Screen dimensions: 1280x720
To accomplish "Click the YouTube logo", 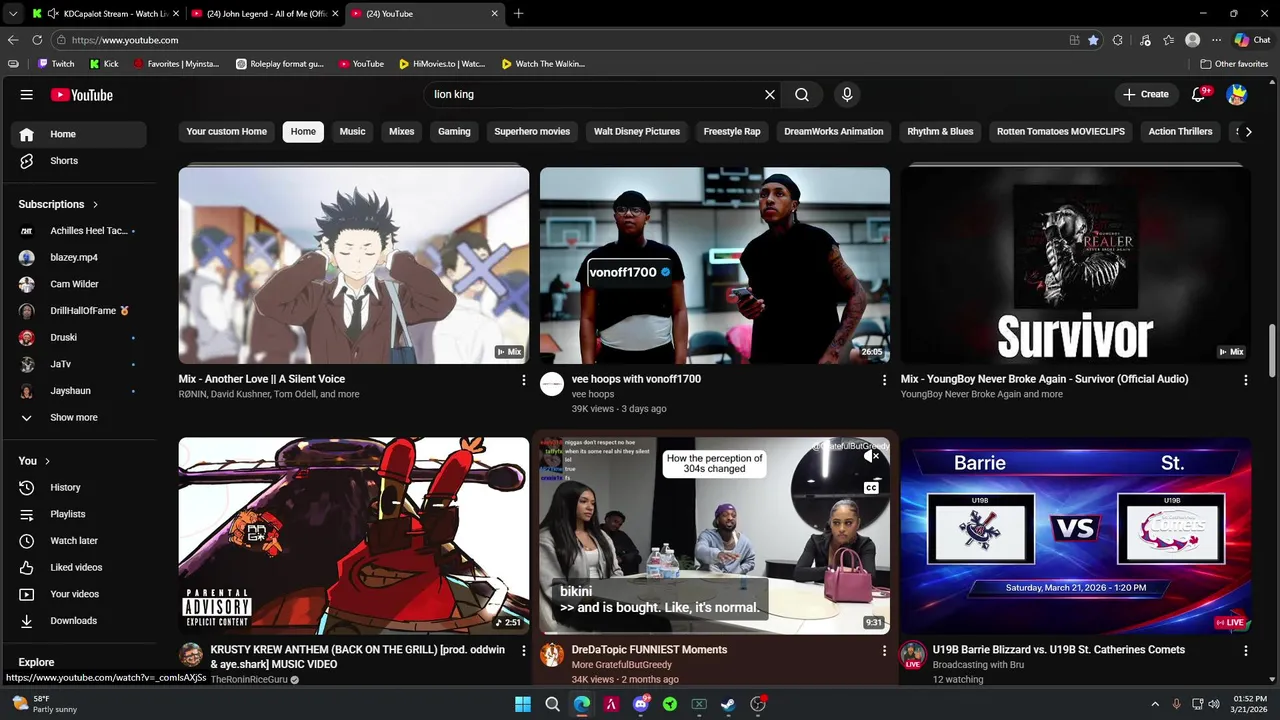I will tap(82, 95).
